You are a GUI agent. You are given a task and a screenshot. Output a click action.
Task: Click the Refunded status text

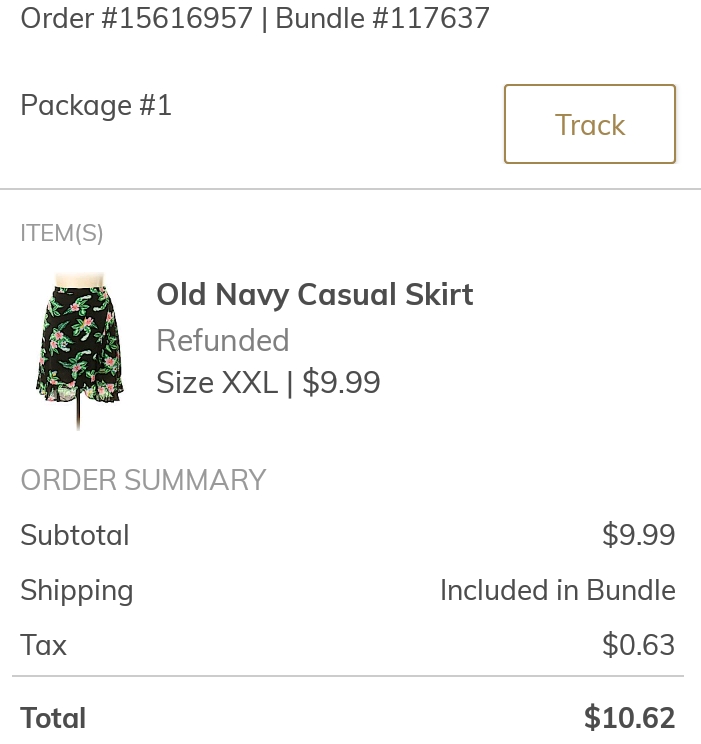tap(222, 340)
